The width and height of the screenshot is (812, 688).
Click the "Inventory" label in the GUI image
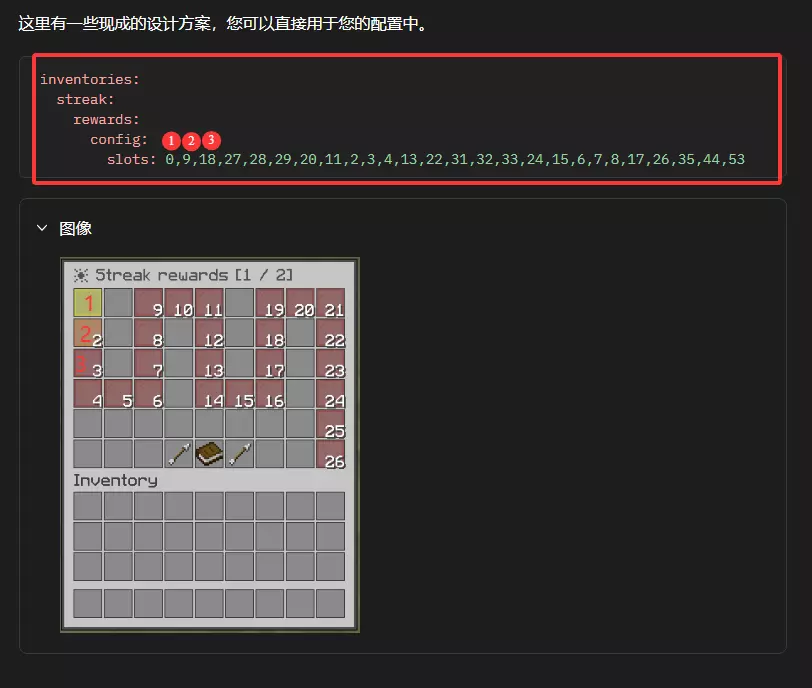tap(115, 480)
